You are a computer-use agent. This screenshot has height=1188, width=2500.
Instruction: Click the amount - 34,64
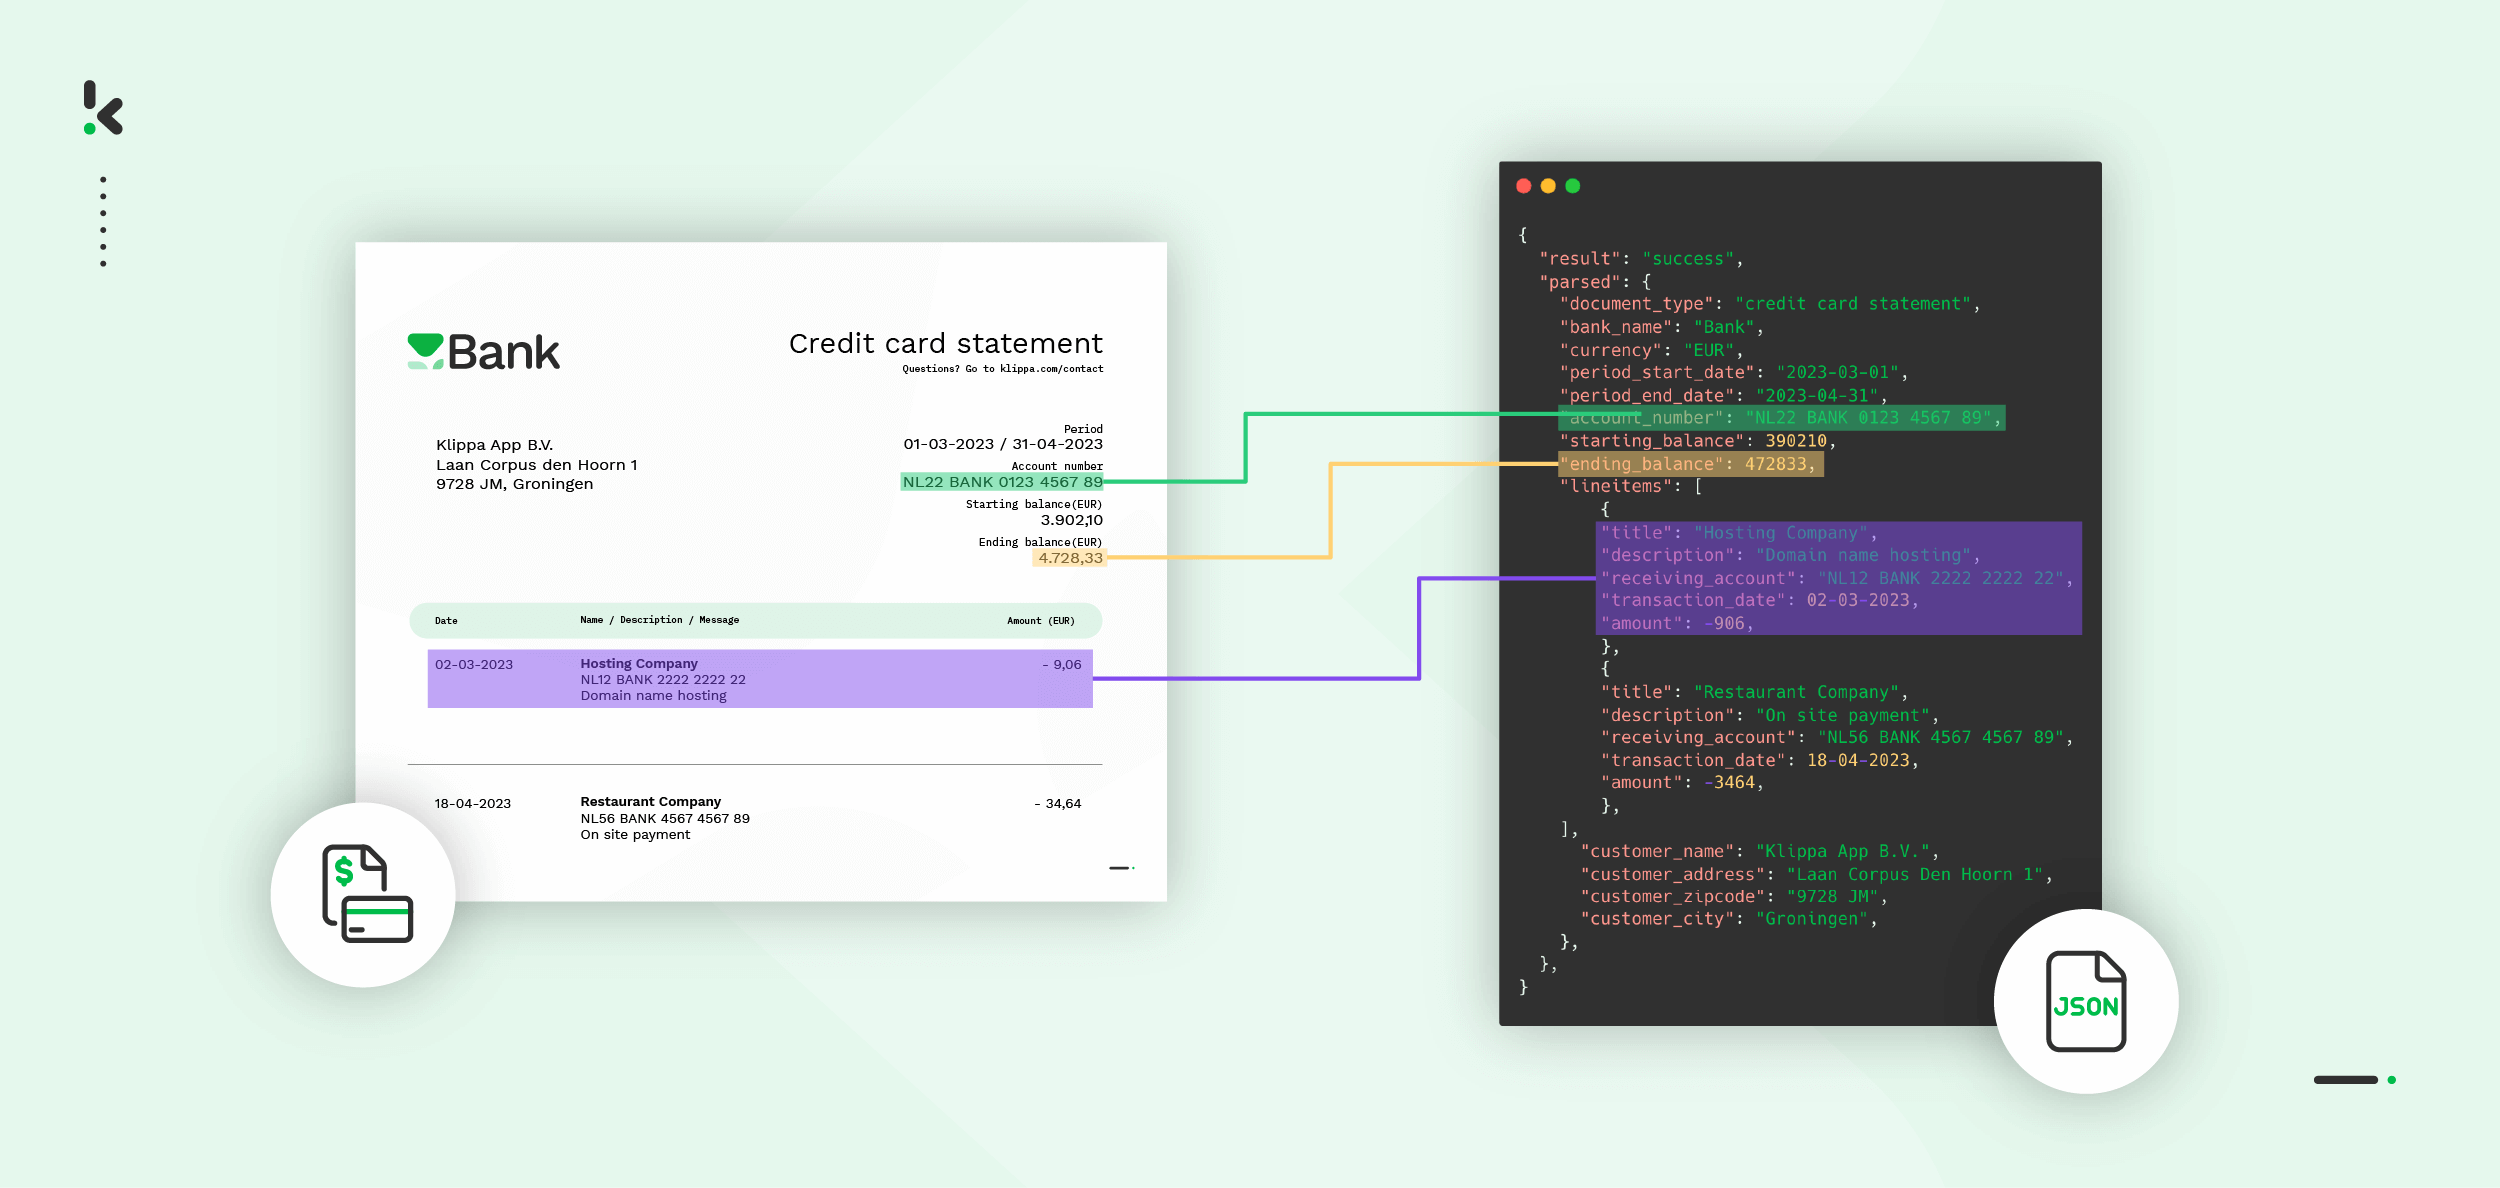(x=1058, y=804)
